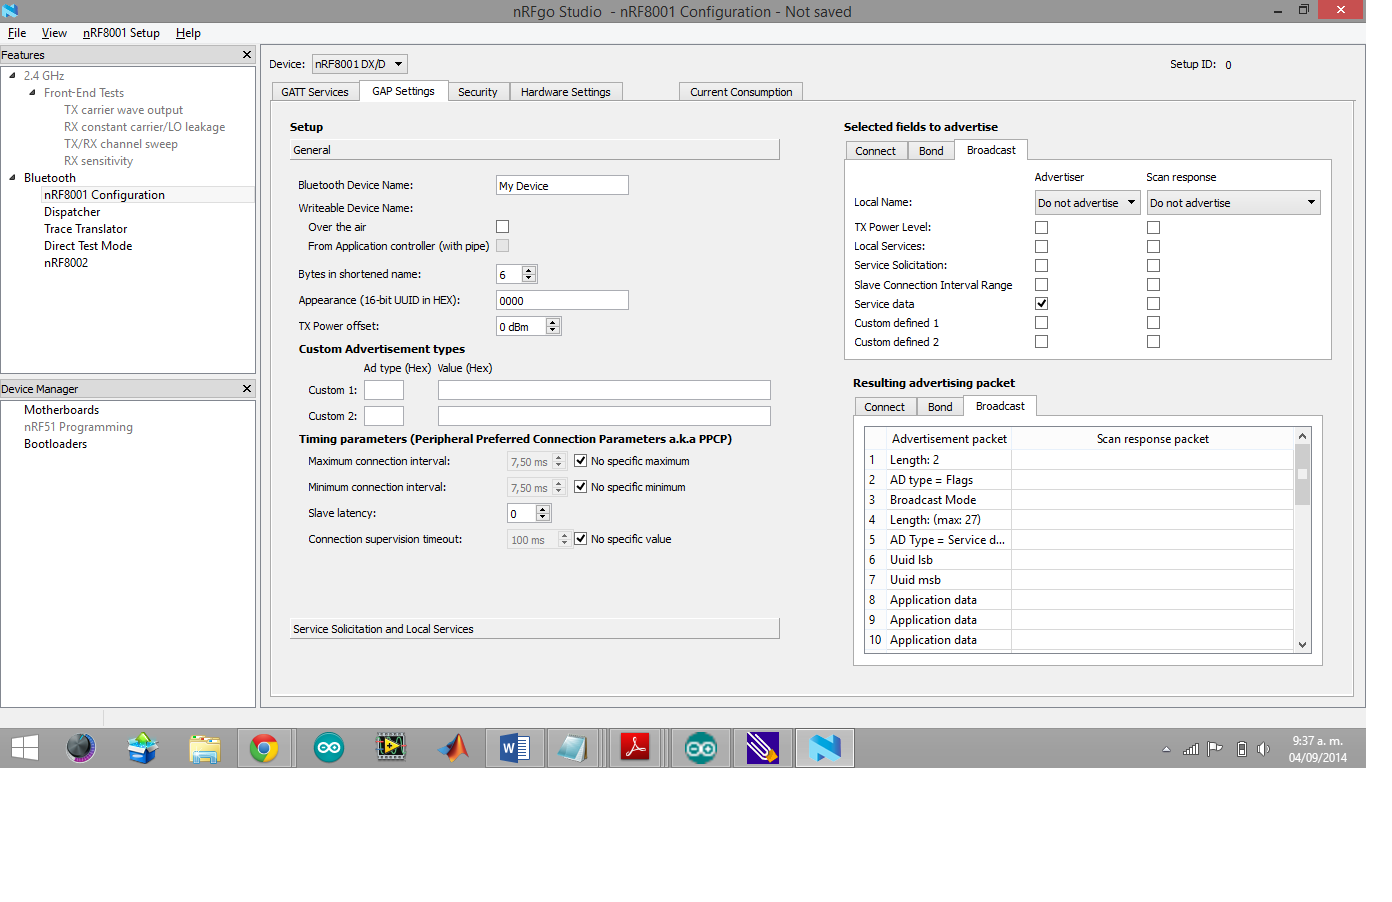Open Motherboards in Device Manager
This screenshot has height=902, width=1392.
point(62,410)
